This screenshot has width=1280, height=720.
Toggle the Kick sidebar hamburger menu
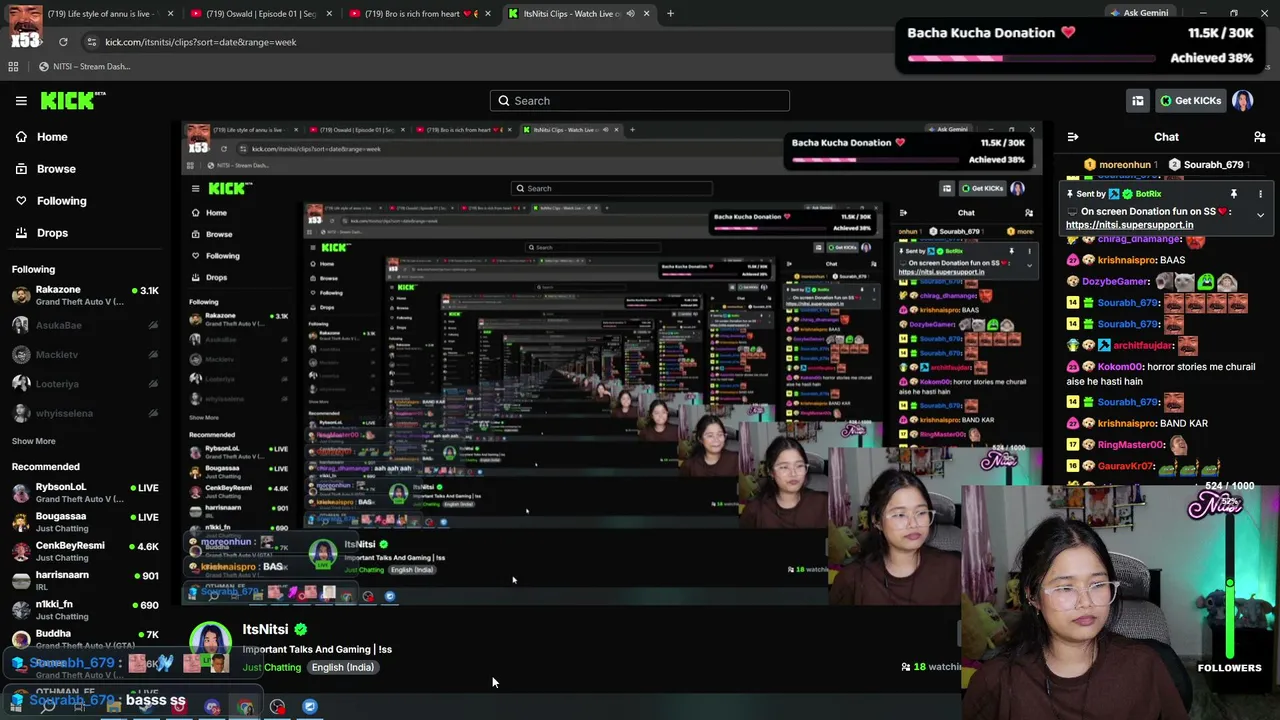click(x=21, y=100)
